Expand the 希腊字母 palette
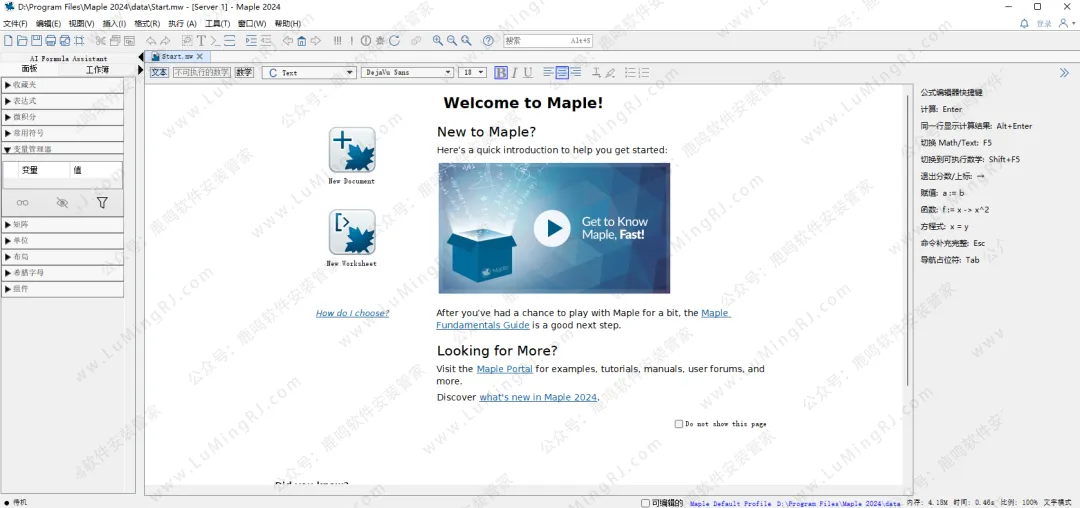The image size is (1080, 508). tap(63, 273)
